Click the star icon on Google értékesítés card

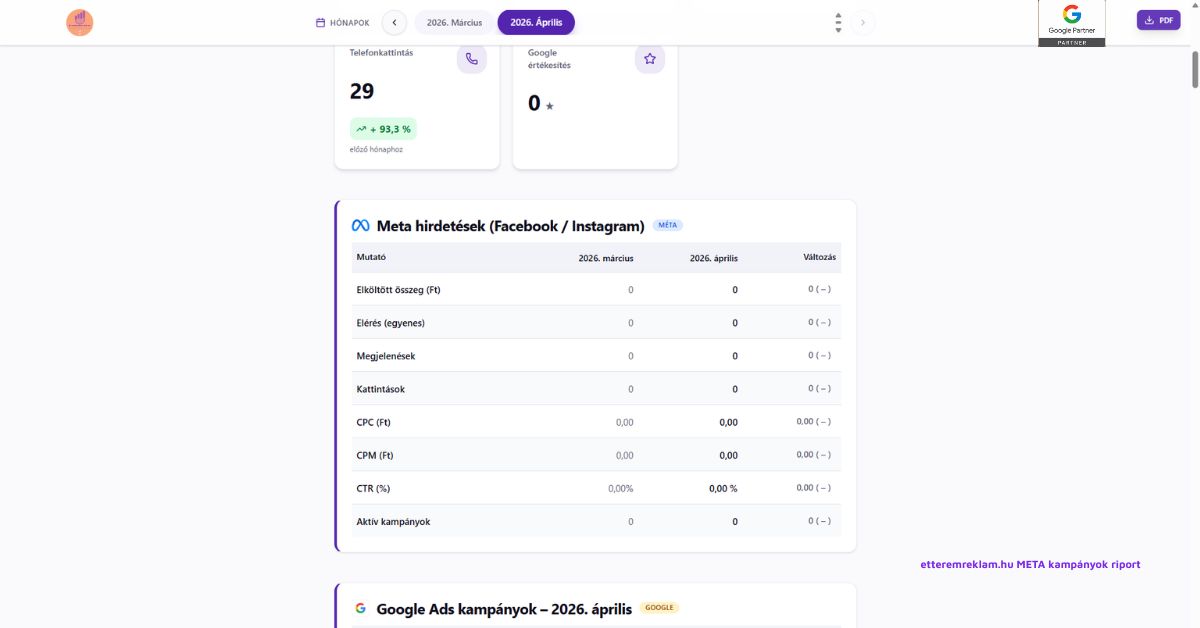click(650, 59)
